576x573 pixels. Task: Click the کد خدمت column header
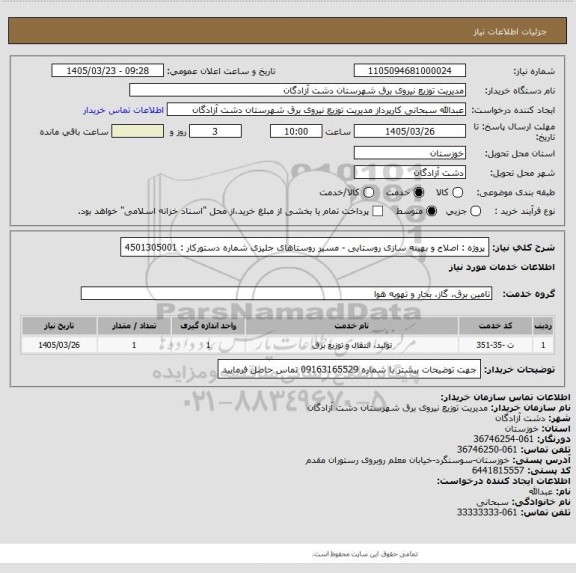point(495,326)
